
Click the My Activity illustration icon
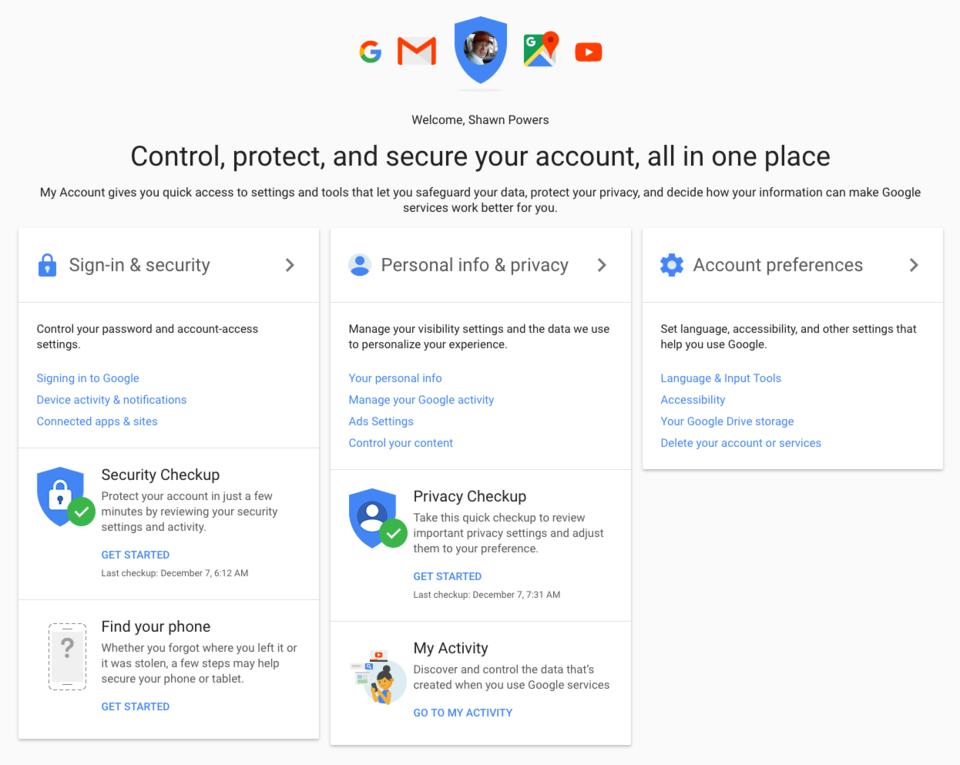pos(378,674)
